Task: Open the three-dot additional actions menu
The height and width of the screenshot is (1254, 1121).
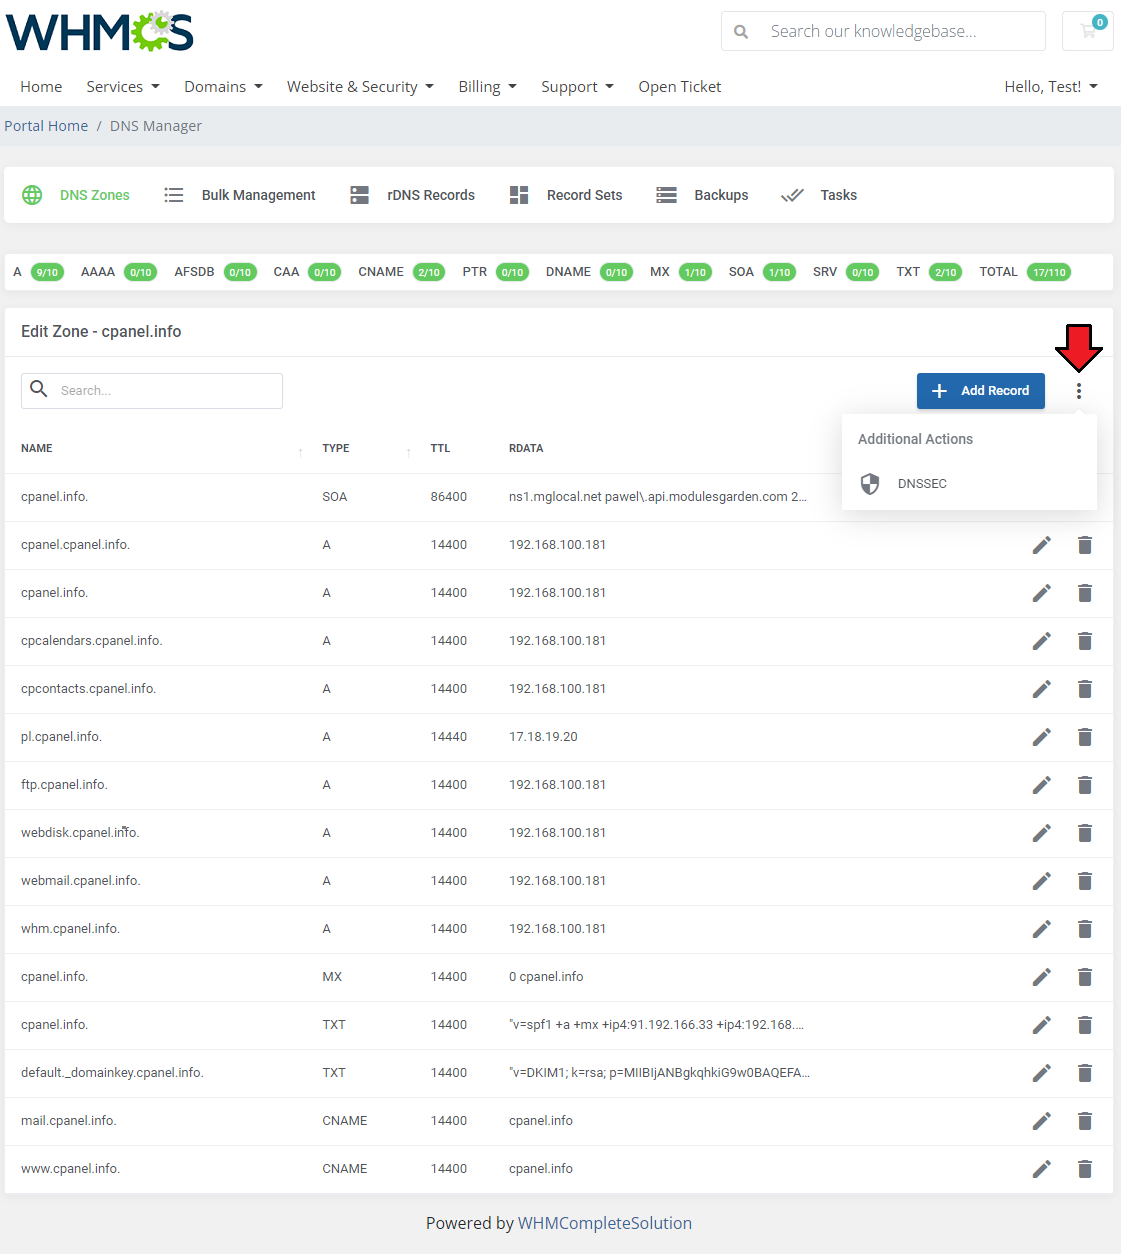Action: coord(1079,391)
